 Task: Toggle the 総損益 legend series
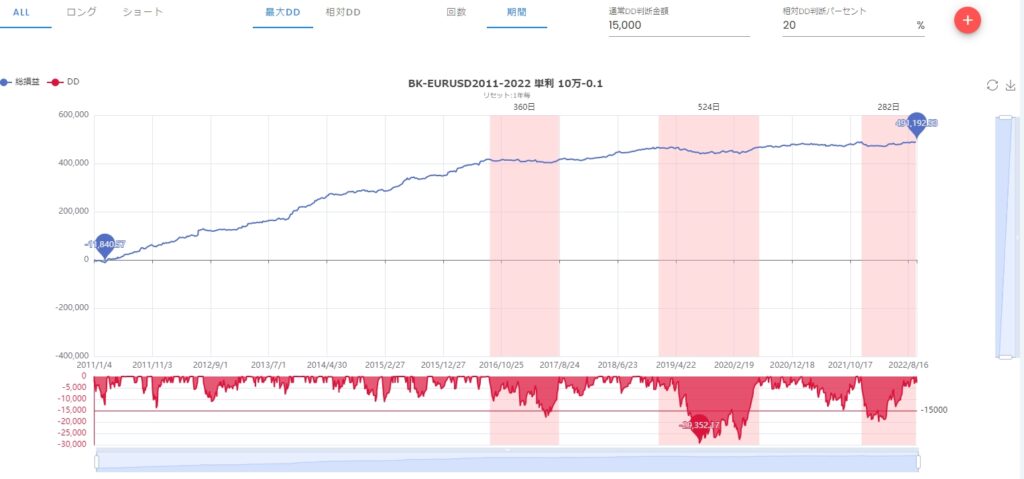click(19, 82)
